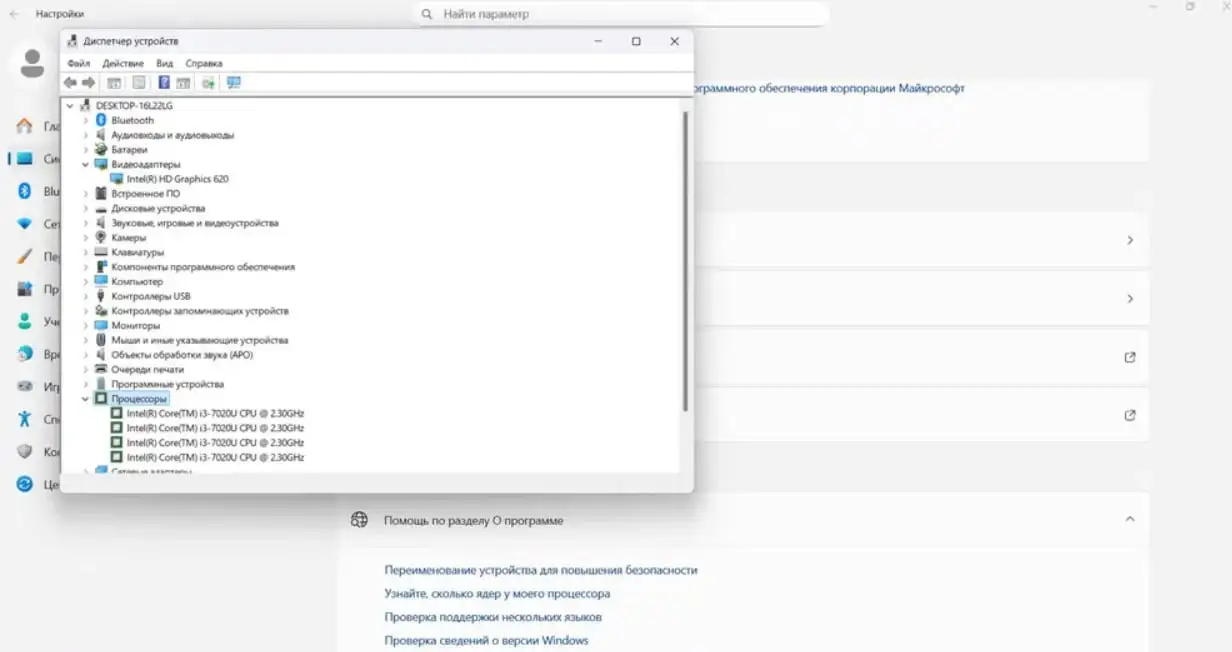The width and height of the screenshot is (1232, 652).
Task: Click the Клавиатуры keyboard icon in the tree
Action: point(100,252)
